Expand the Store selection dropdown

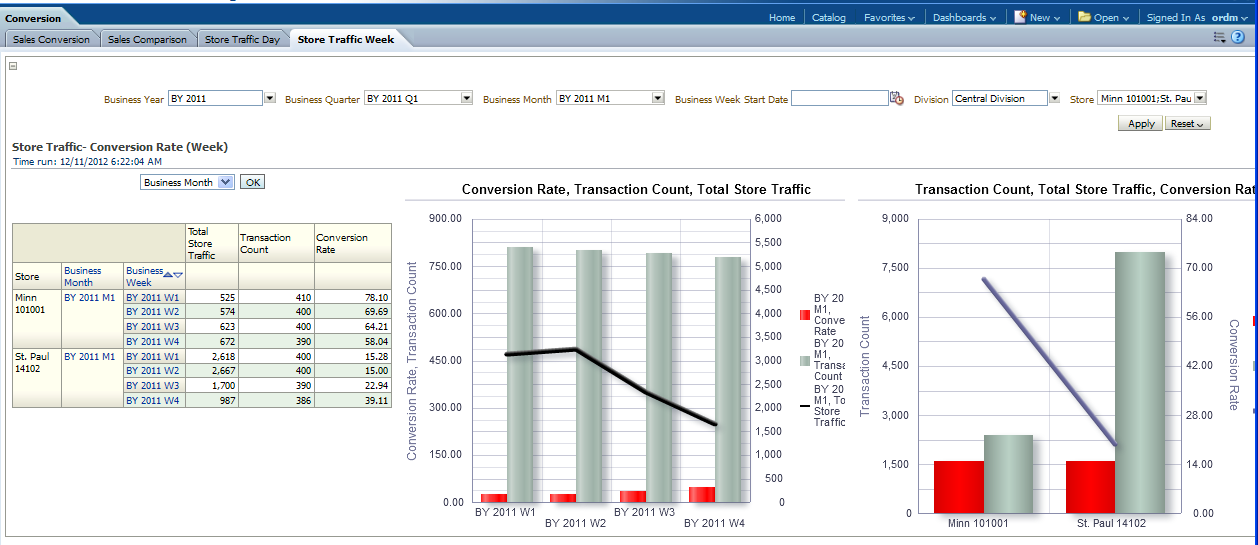point(1200,98)
